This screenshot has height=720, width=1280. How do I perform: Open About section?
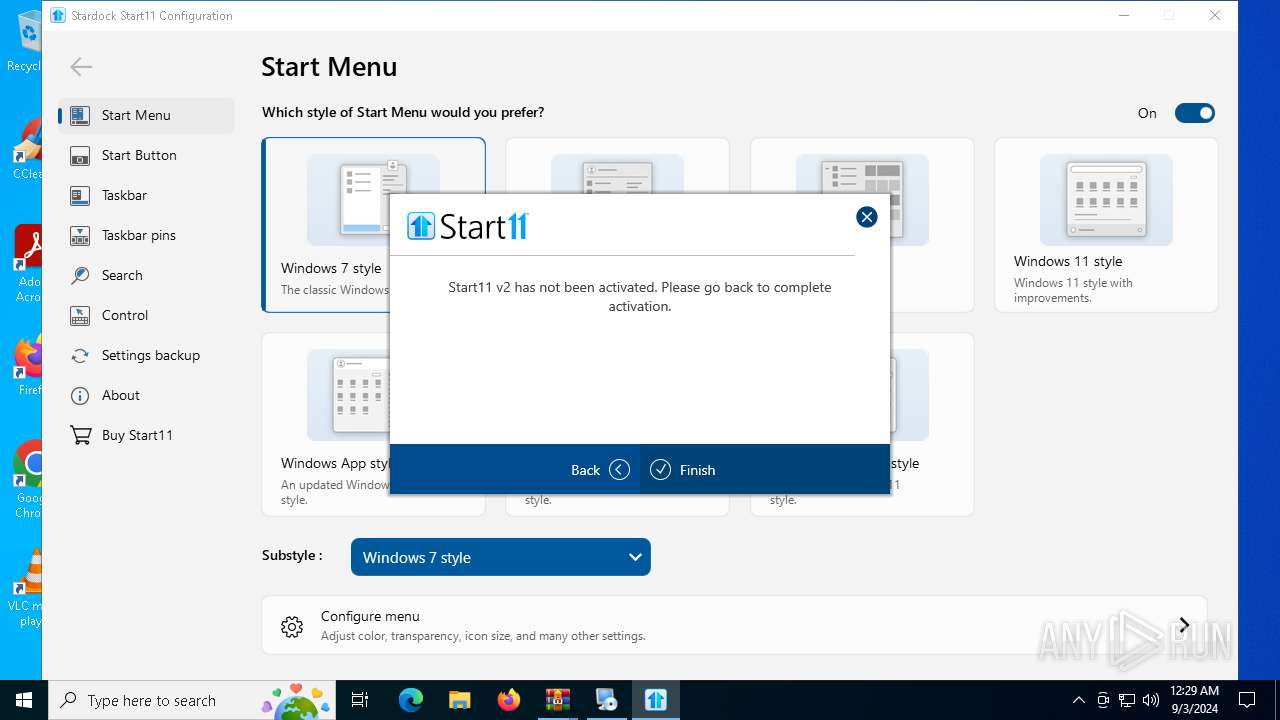pyautogui.click(x=146, y=395)
